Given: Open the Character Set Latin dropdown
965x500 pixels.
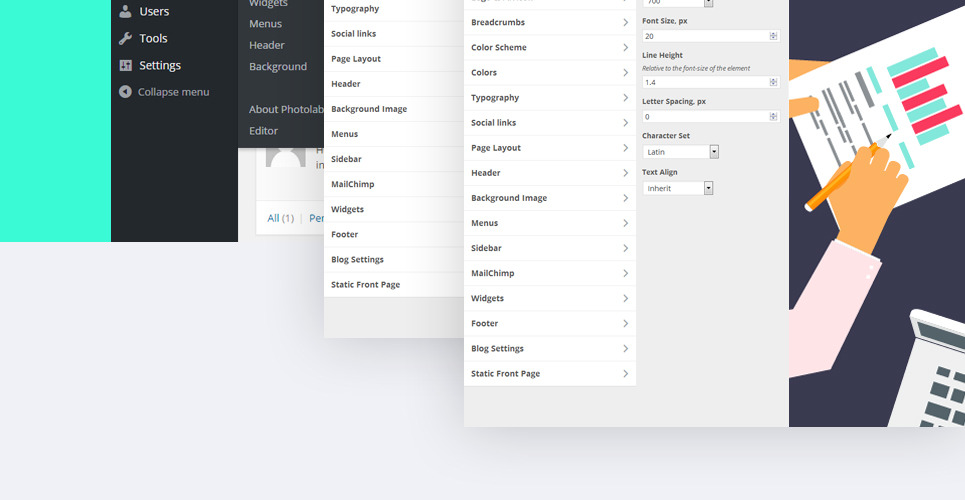Looking at the screenshot, I should 714,152.
